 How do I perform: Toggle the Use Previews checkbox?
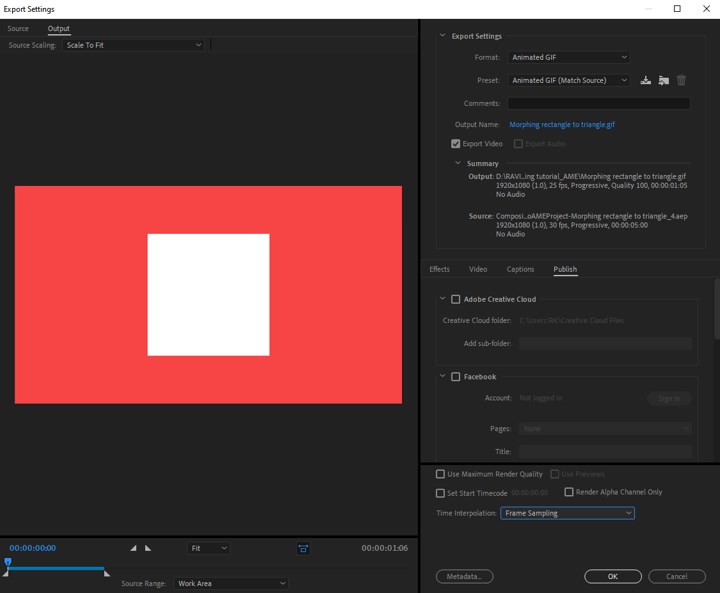point(555,474)
